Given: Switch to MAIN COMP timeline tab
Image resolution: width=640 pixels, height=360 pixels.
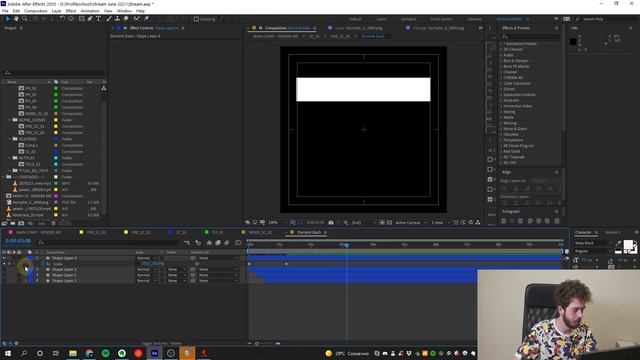Looking at the screenshot, I should click(x=38, y=232).
